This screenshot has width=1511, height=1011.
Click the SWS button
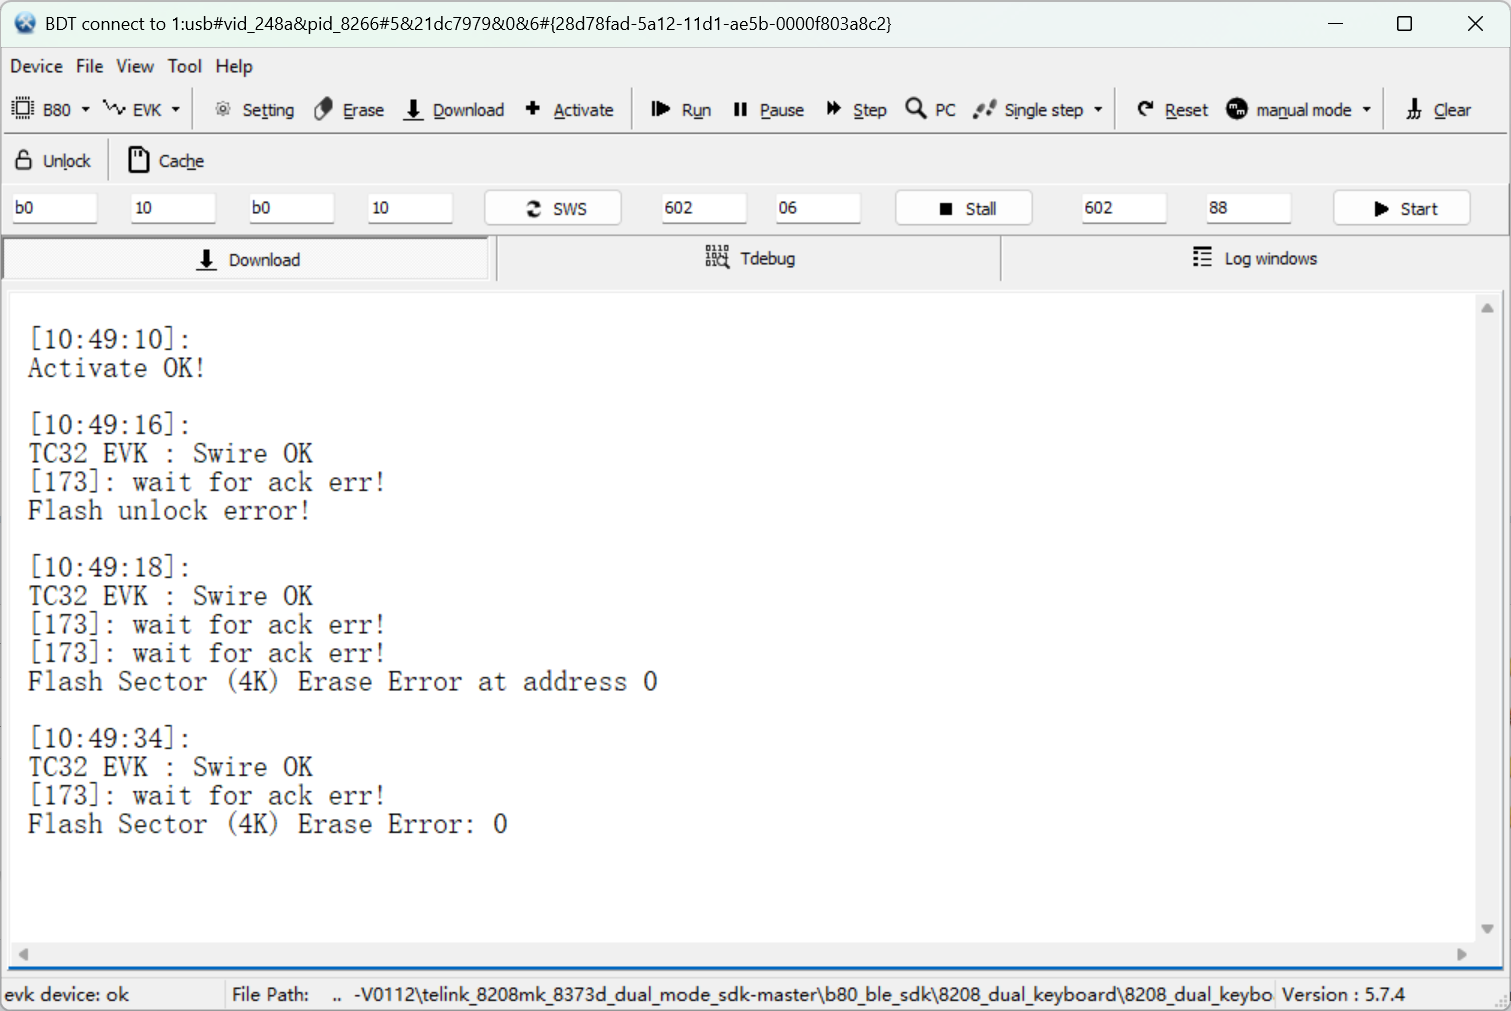553,208
